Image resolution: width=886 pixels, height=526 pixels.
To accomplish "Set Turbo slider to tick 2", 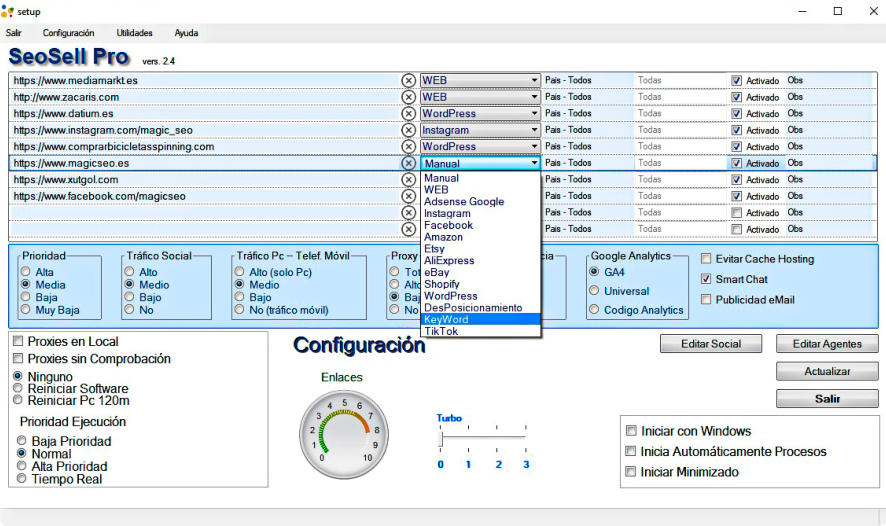I will pos(497,437).
